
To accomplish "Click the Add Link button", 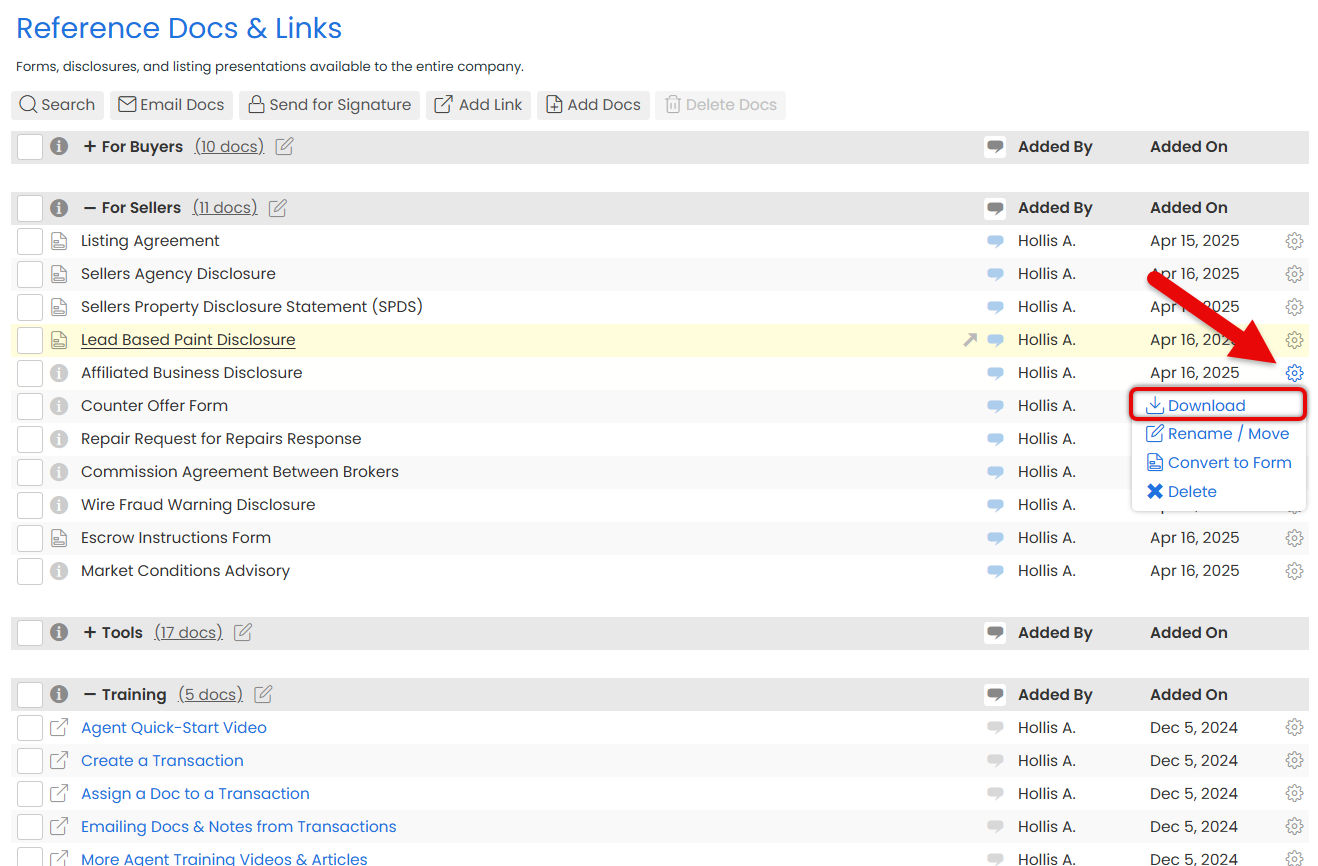I will click(478, 105).
